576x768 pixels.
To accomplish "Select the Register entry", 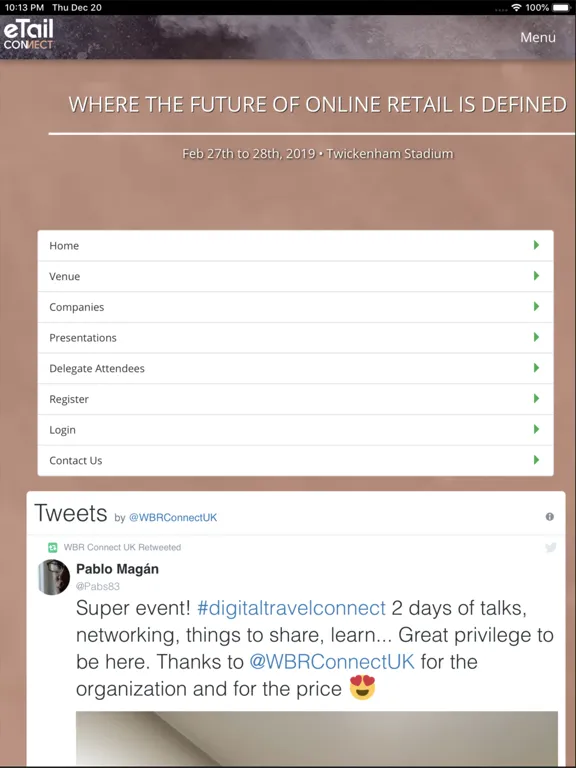I will 295,399.
